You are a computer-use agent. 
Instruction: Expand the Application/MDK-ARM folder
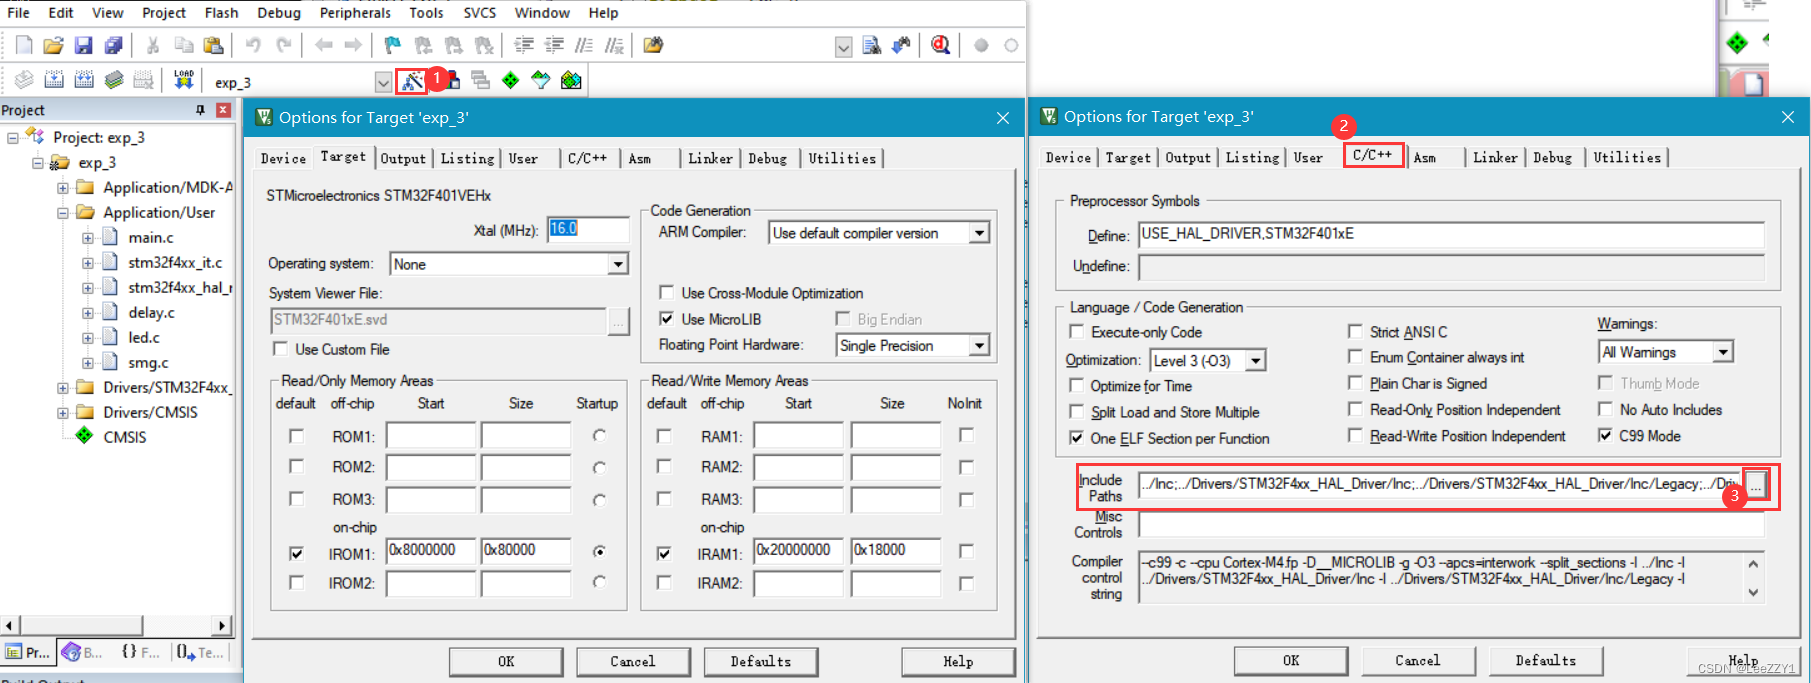tap(63, 187)
